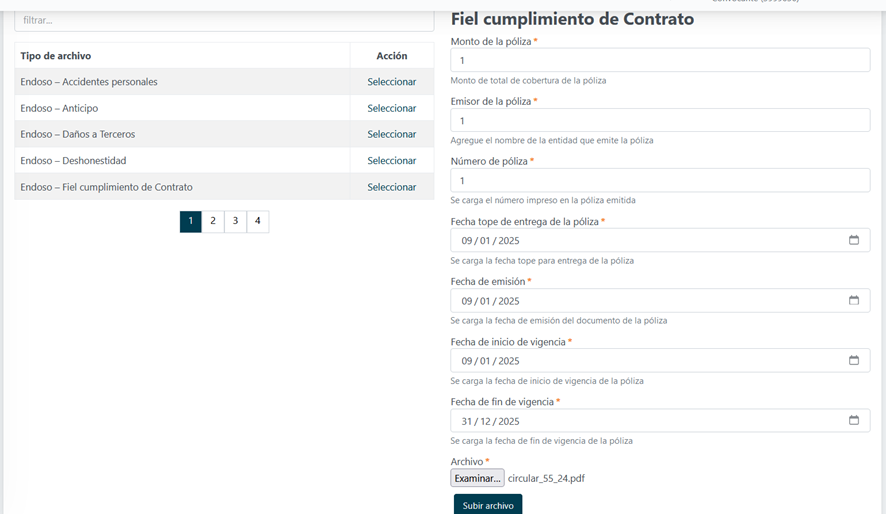Viewport: 886px width, 514px height.
Task: Open calendar icon for Fecha de inicio de vigencia
Action: 853,361
